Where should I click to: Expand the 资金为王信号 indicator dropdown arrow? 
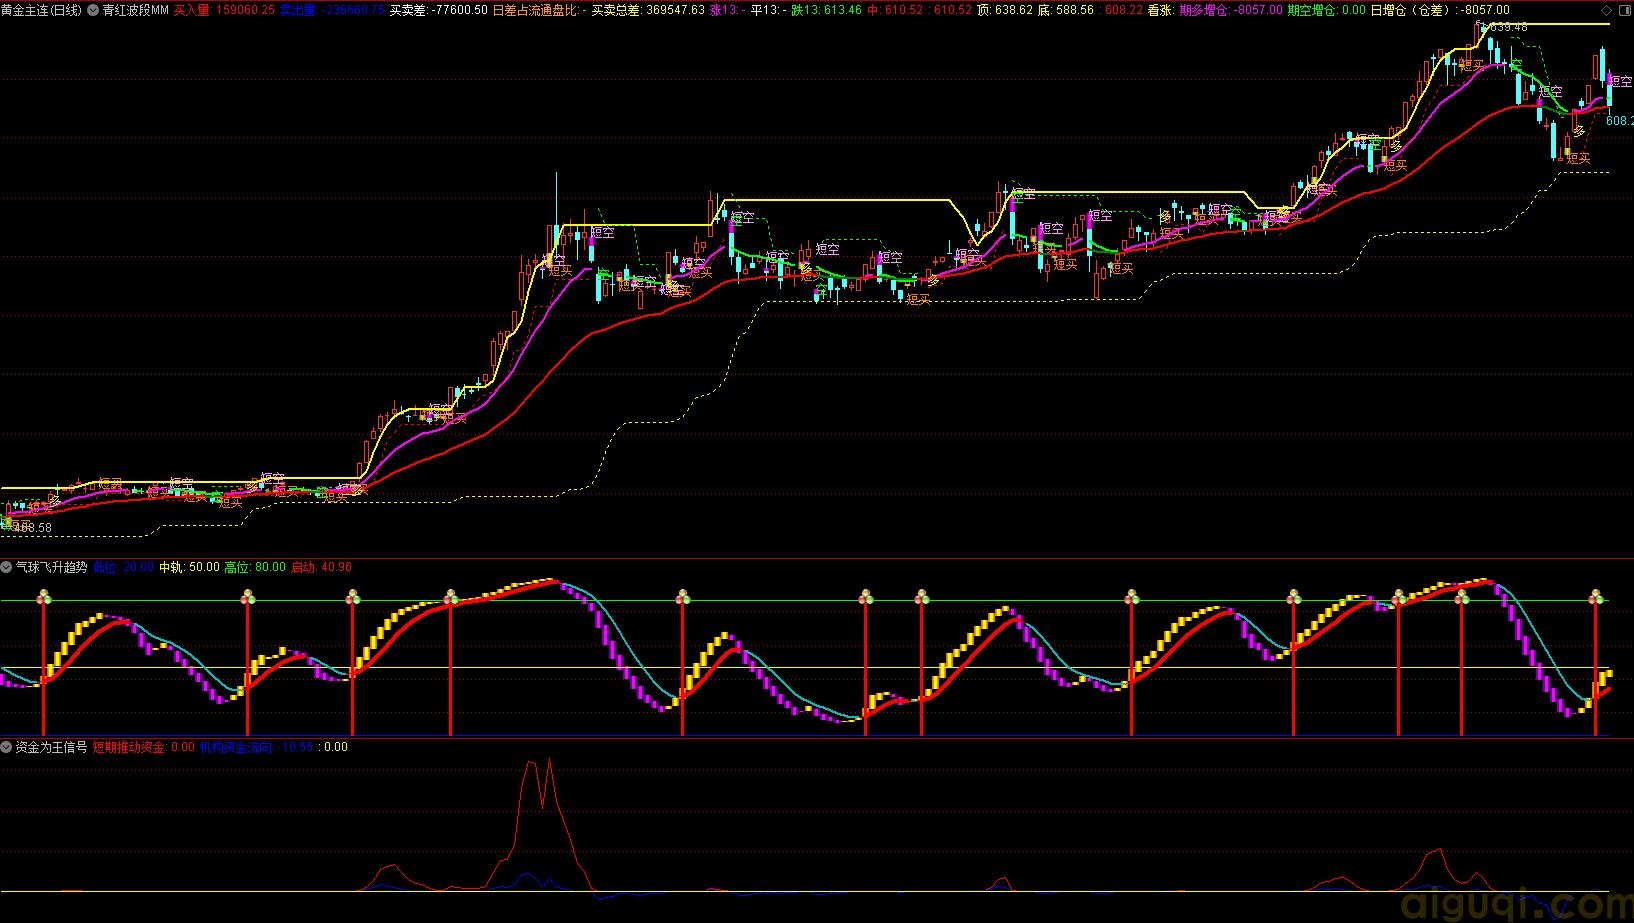6,747
